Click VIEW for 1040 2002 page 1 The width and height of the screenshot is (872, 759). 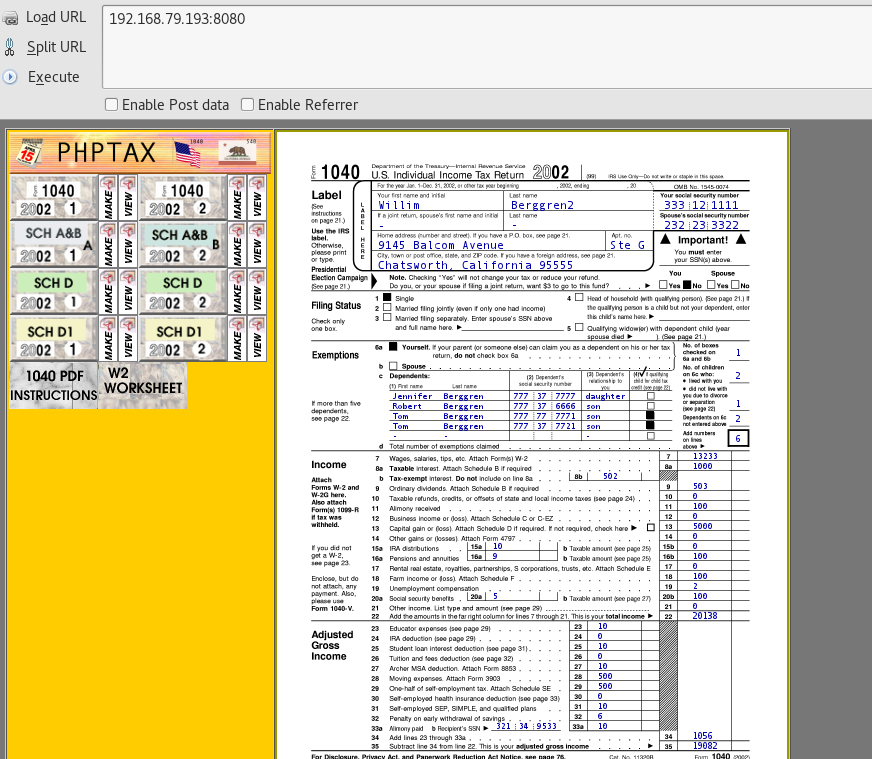(128, 197)
